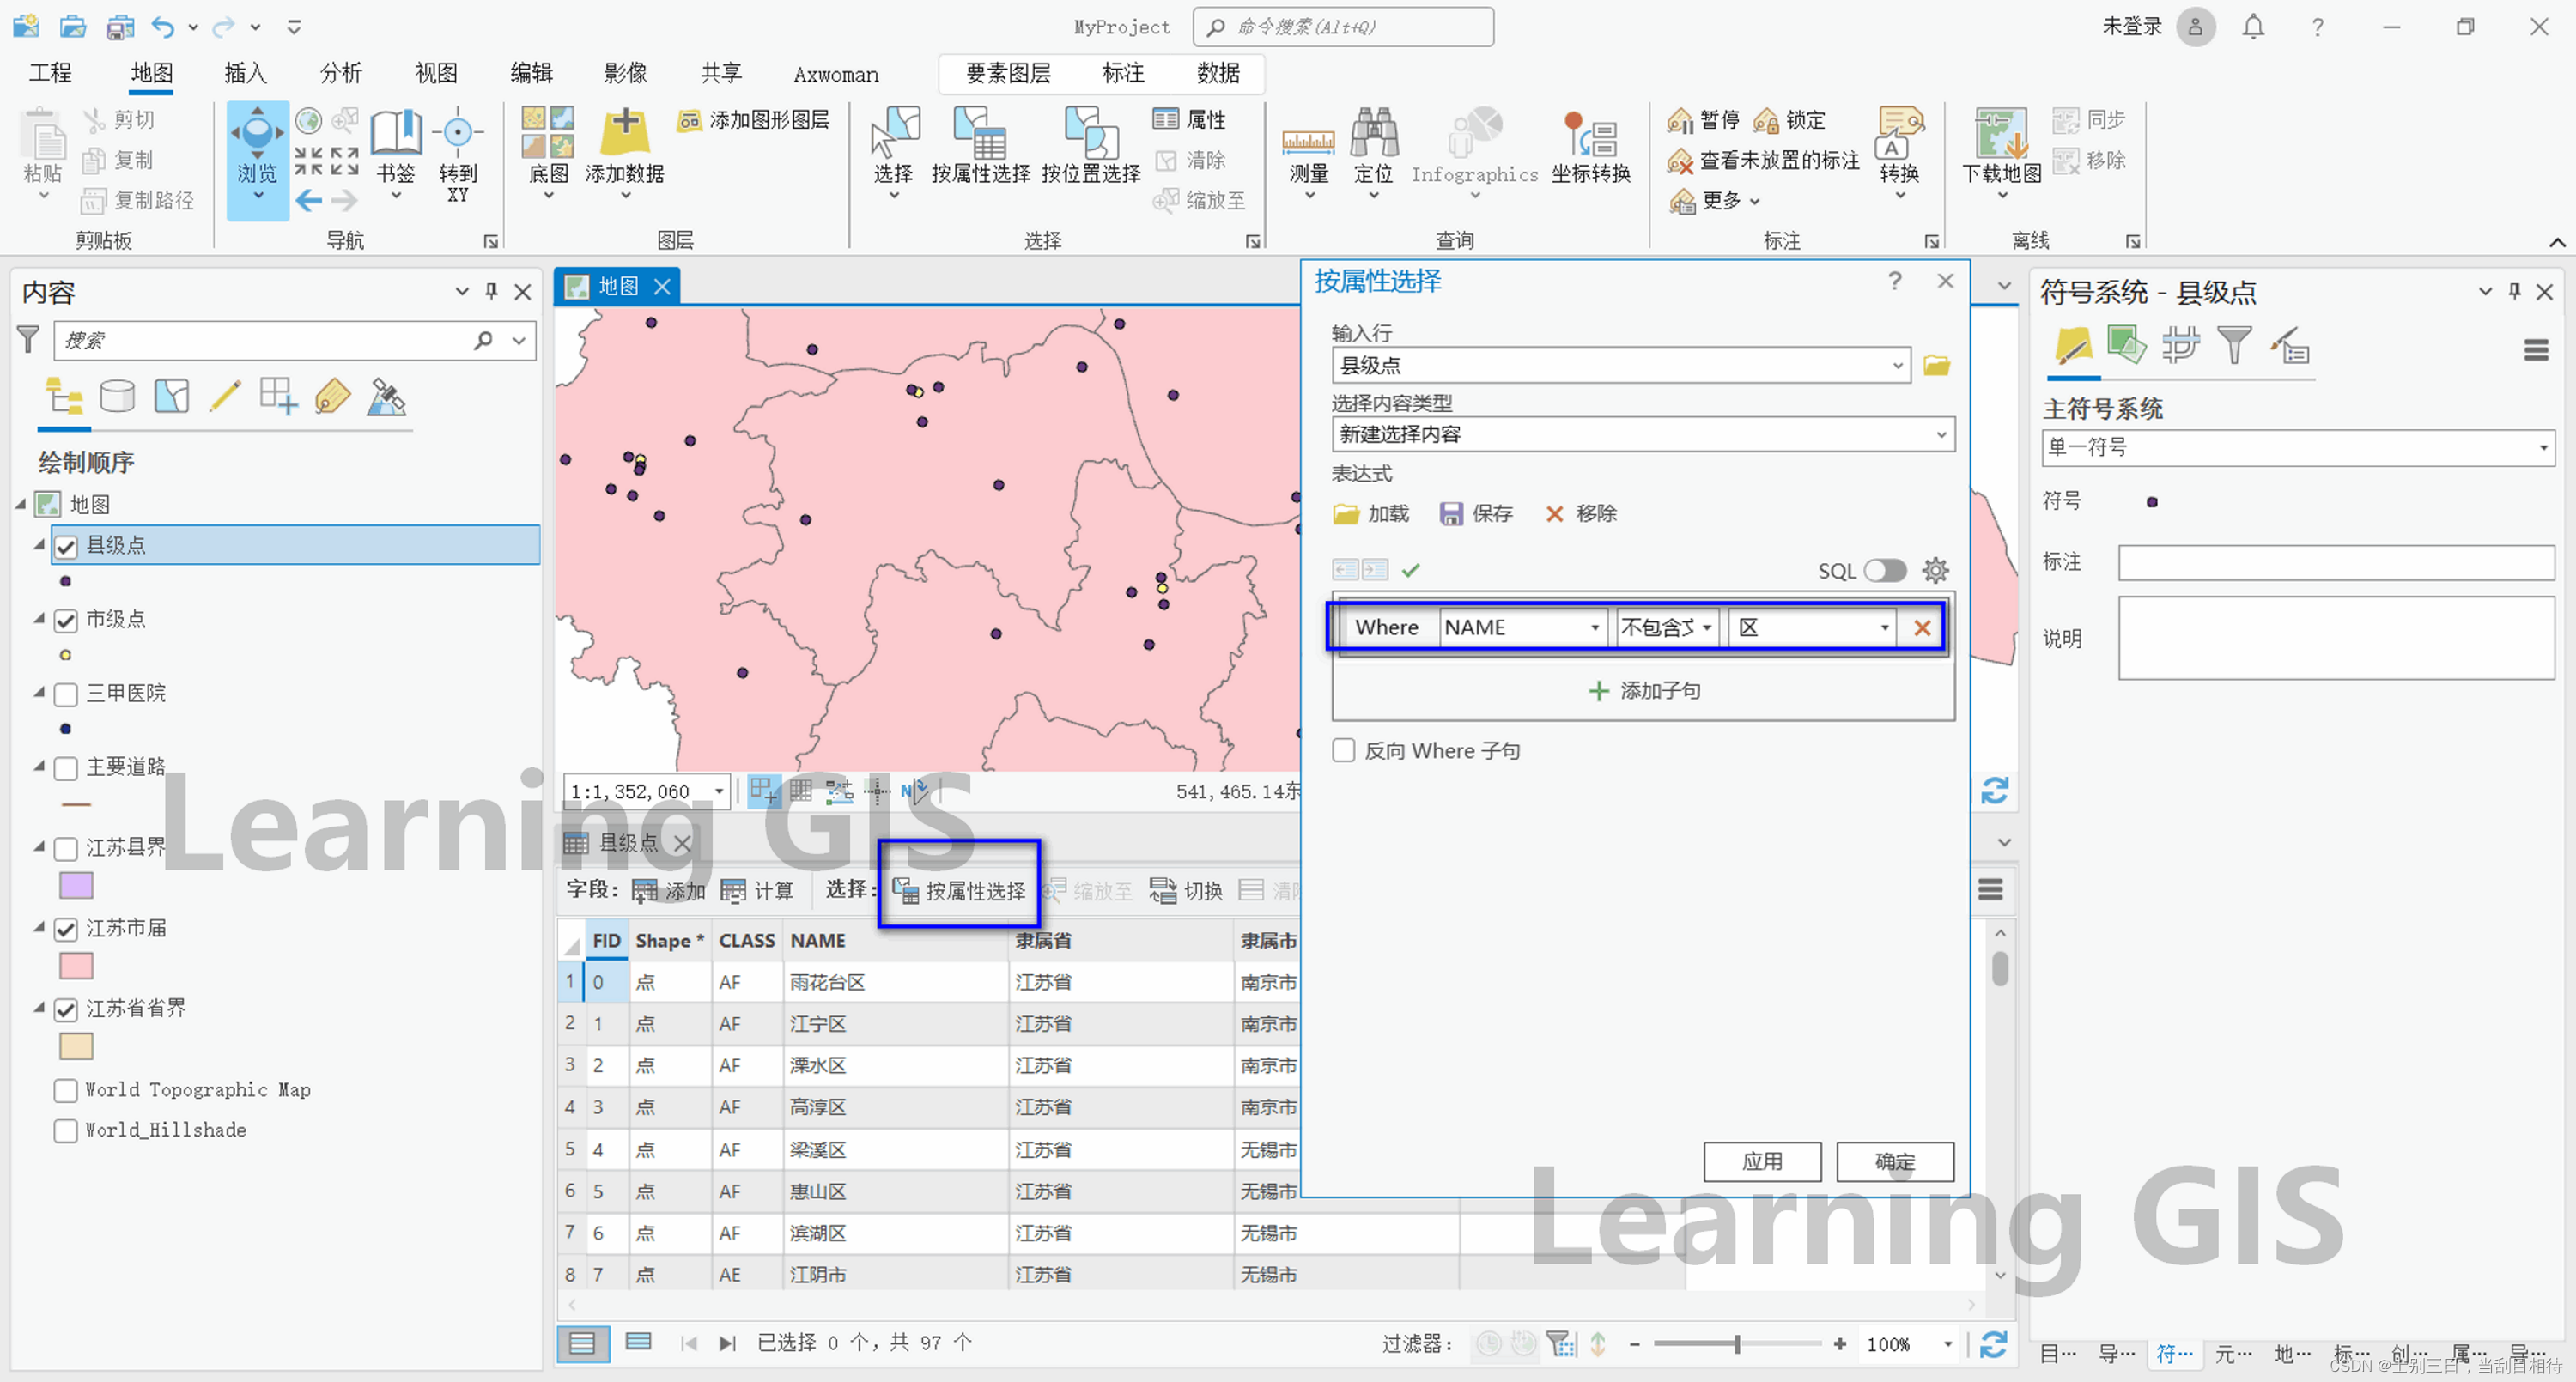Click the pink 江苏市届 layer color swatch

(76, 966)
